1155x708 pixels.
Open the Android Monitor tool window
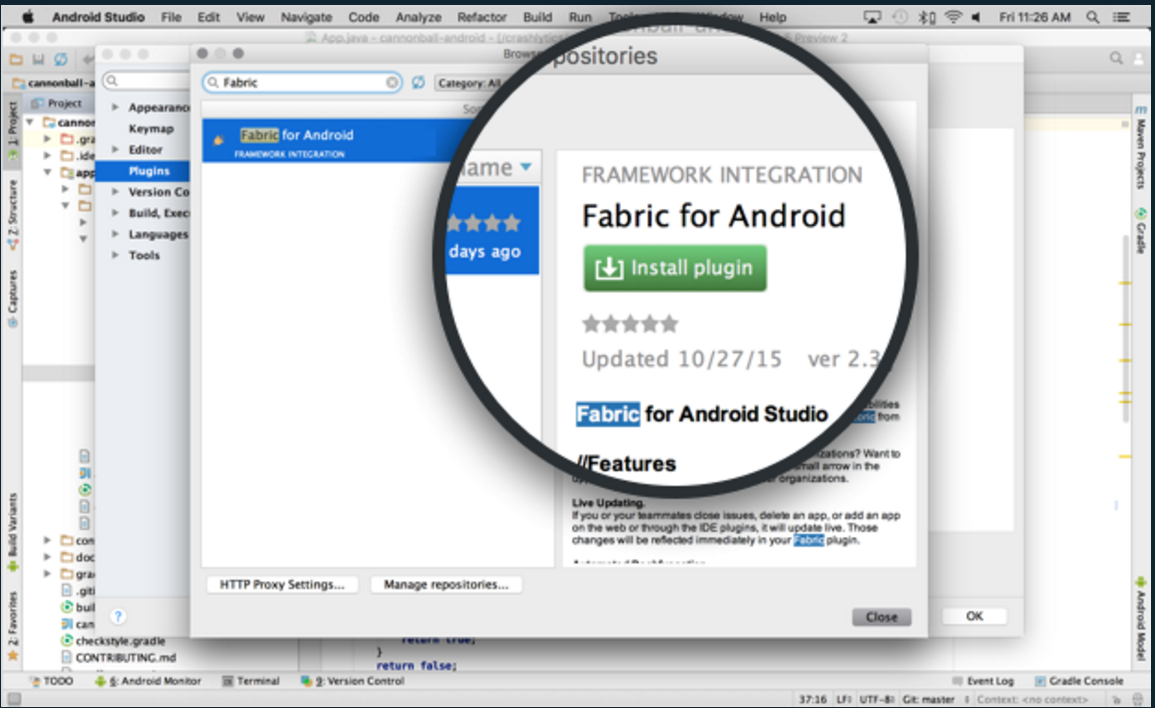click(148, 681)
